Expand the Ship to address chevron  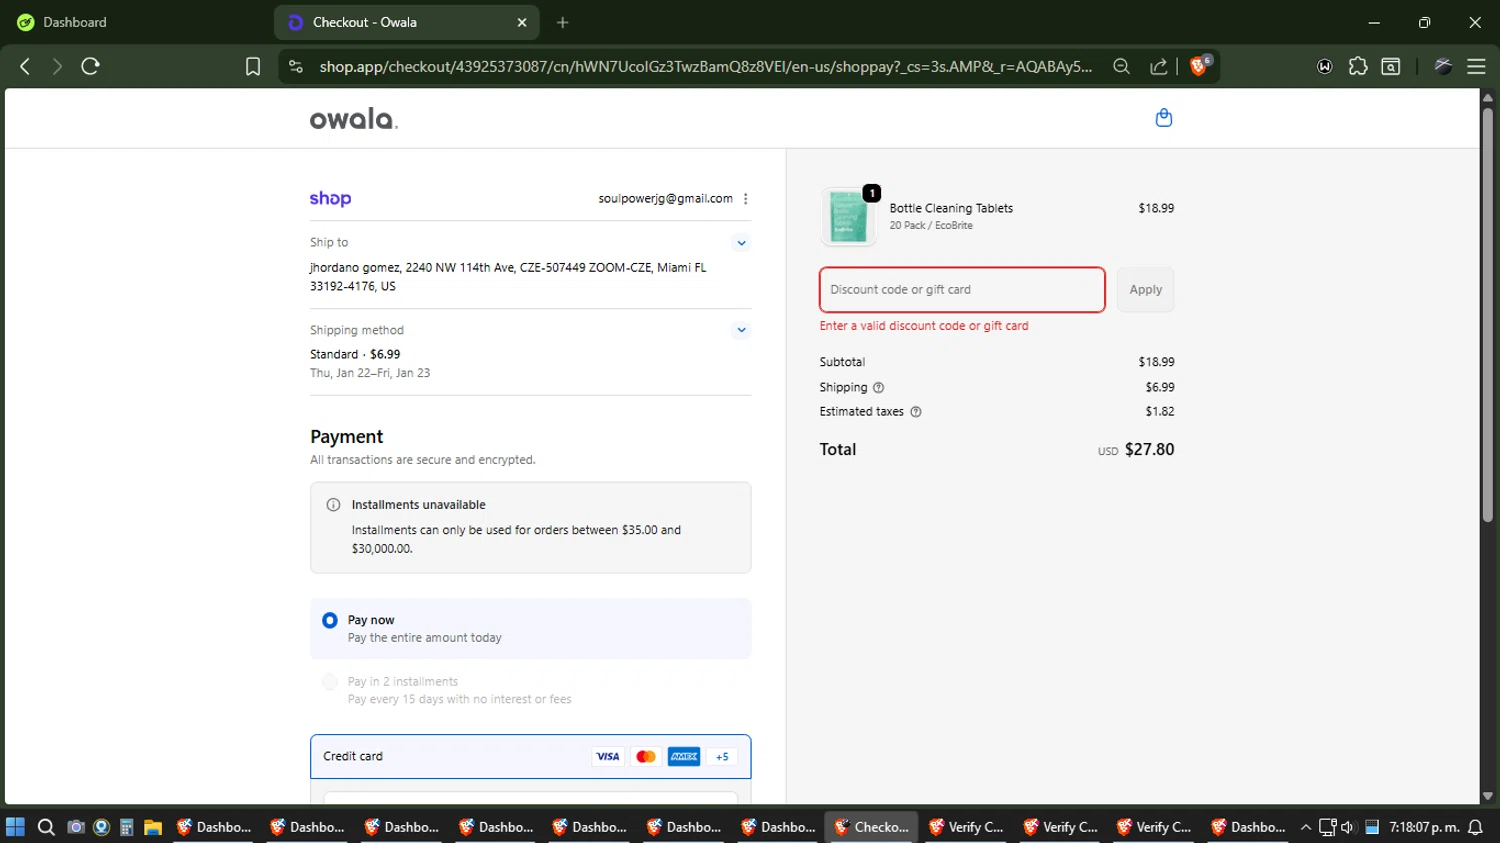pos(741,243)
